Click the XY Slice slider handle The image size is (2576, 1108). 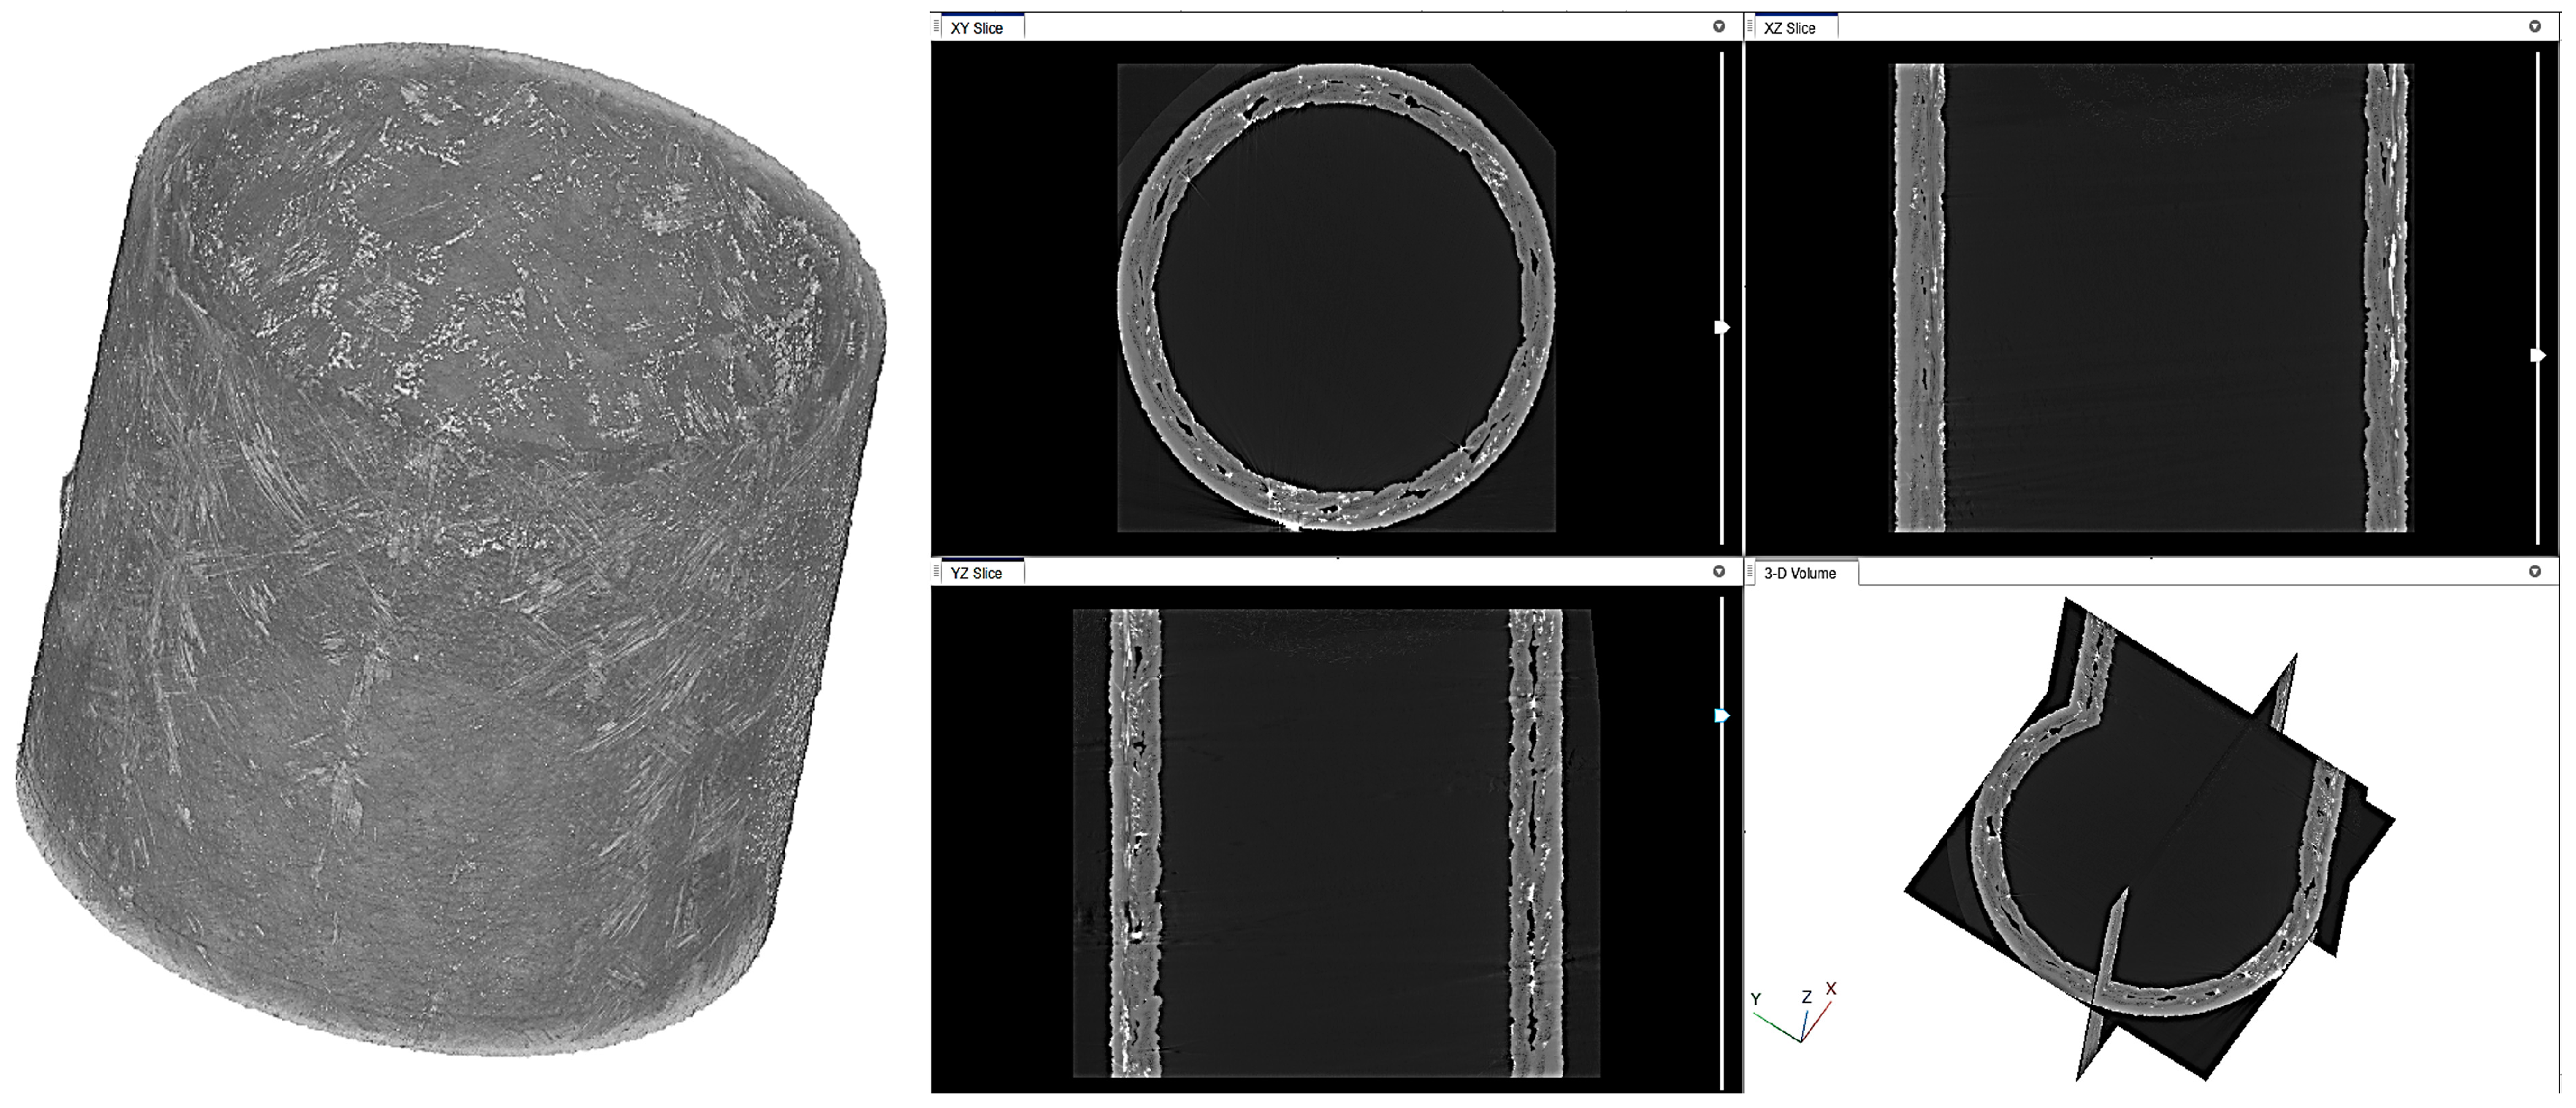coord(1722,327)
